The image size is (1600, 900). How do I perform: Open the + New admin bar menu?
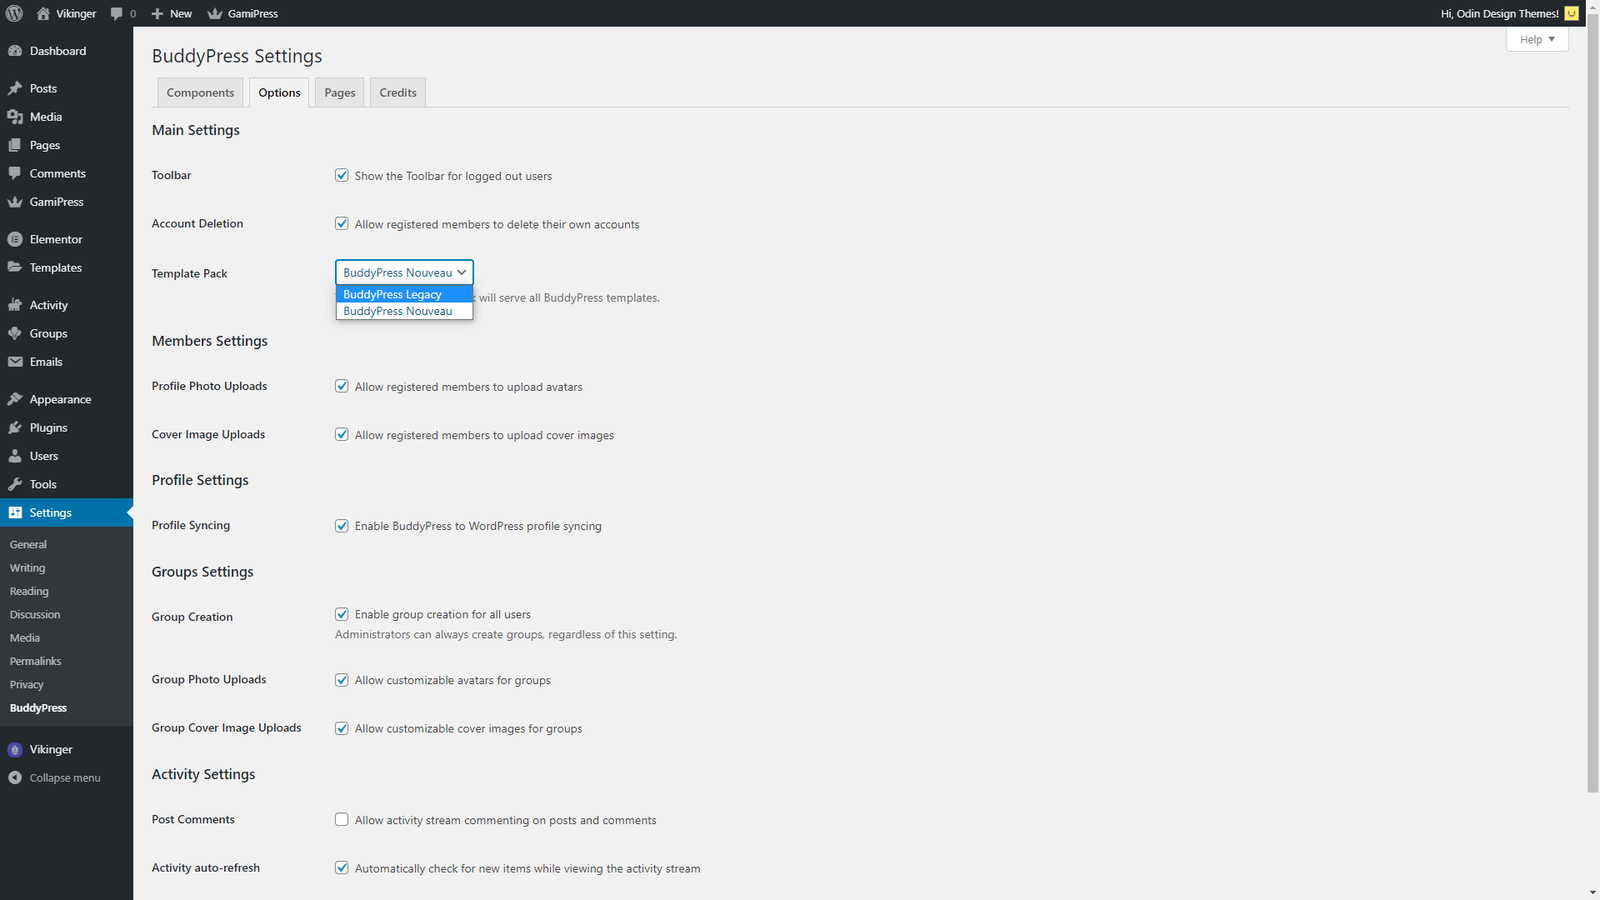(171, 13)
